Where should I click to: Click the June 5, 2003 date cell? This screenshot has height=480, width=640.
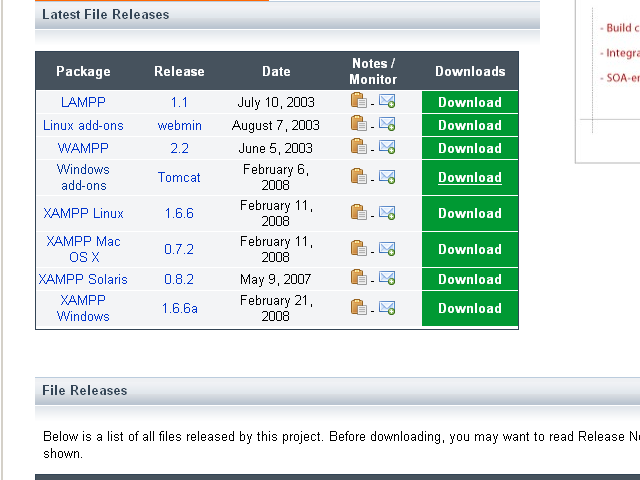click(276, 148)
